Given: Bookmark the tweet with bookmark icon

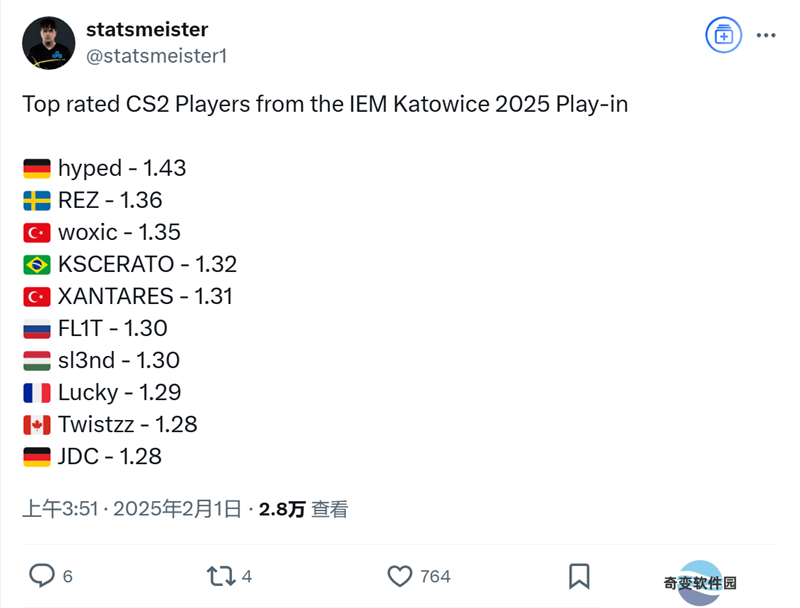Looking at the screenshot, I should [x=579, y=576].
